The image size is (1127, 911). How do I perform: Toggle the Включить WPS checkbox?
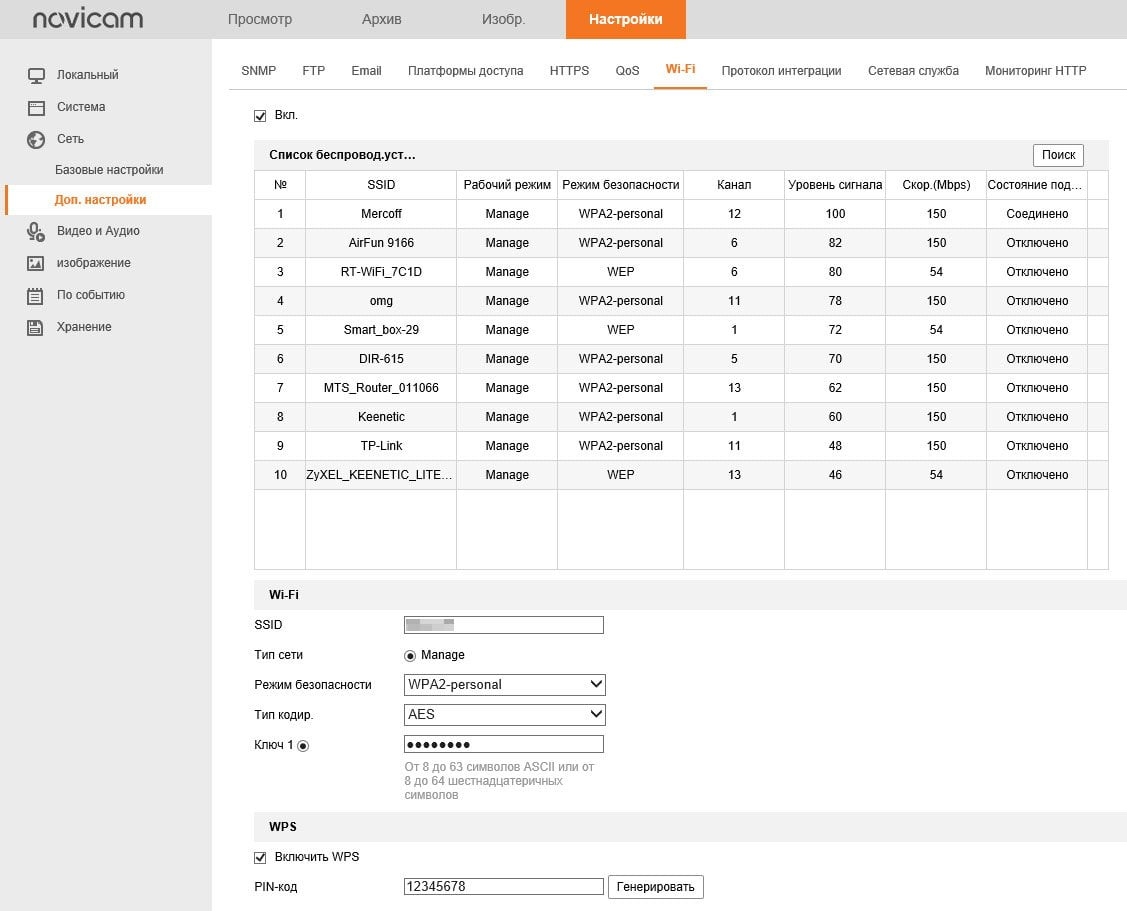tap(260, 857)
